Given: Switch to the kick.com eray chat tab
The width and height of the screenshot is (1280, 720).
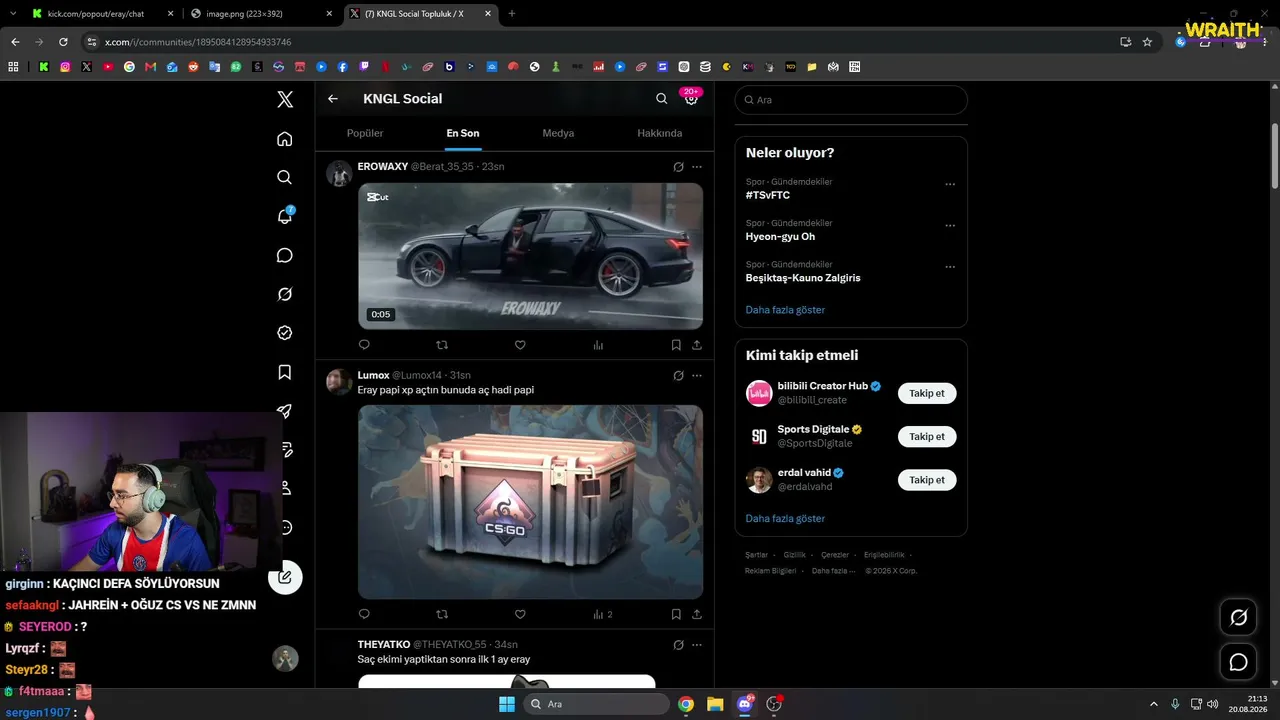Looking at the screenshot, I should pos(95,14).
